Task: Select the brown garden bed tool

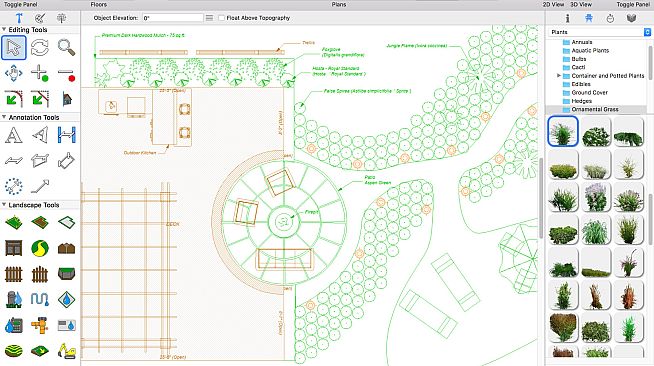Action: point(40,222)
